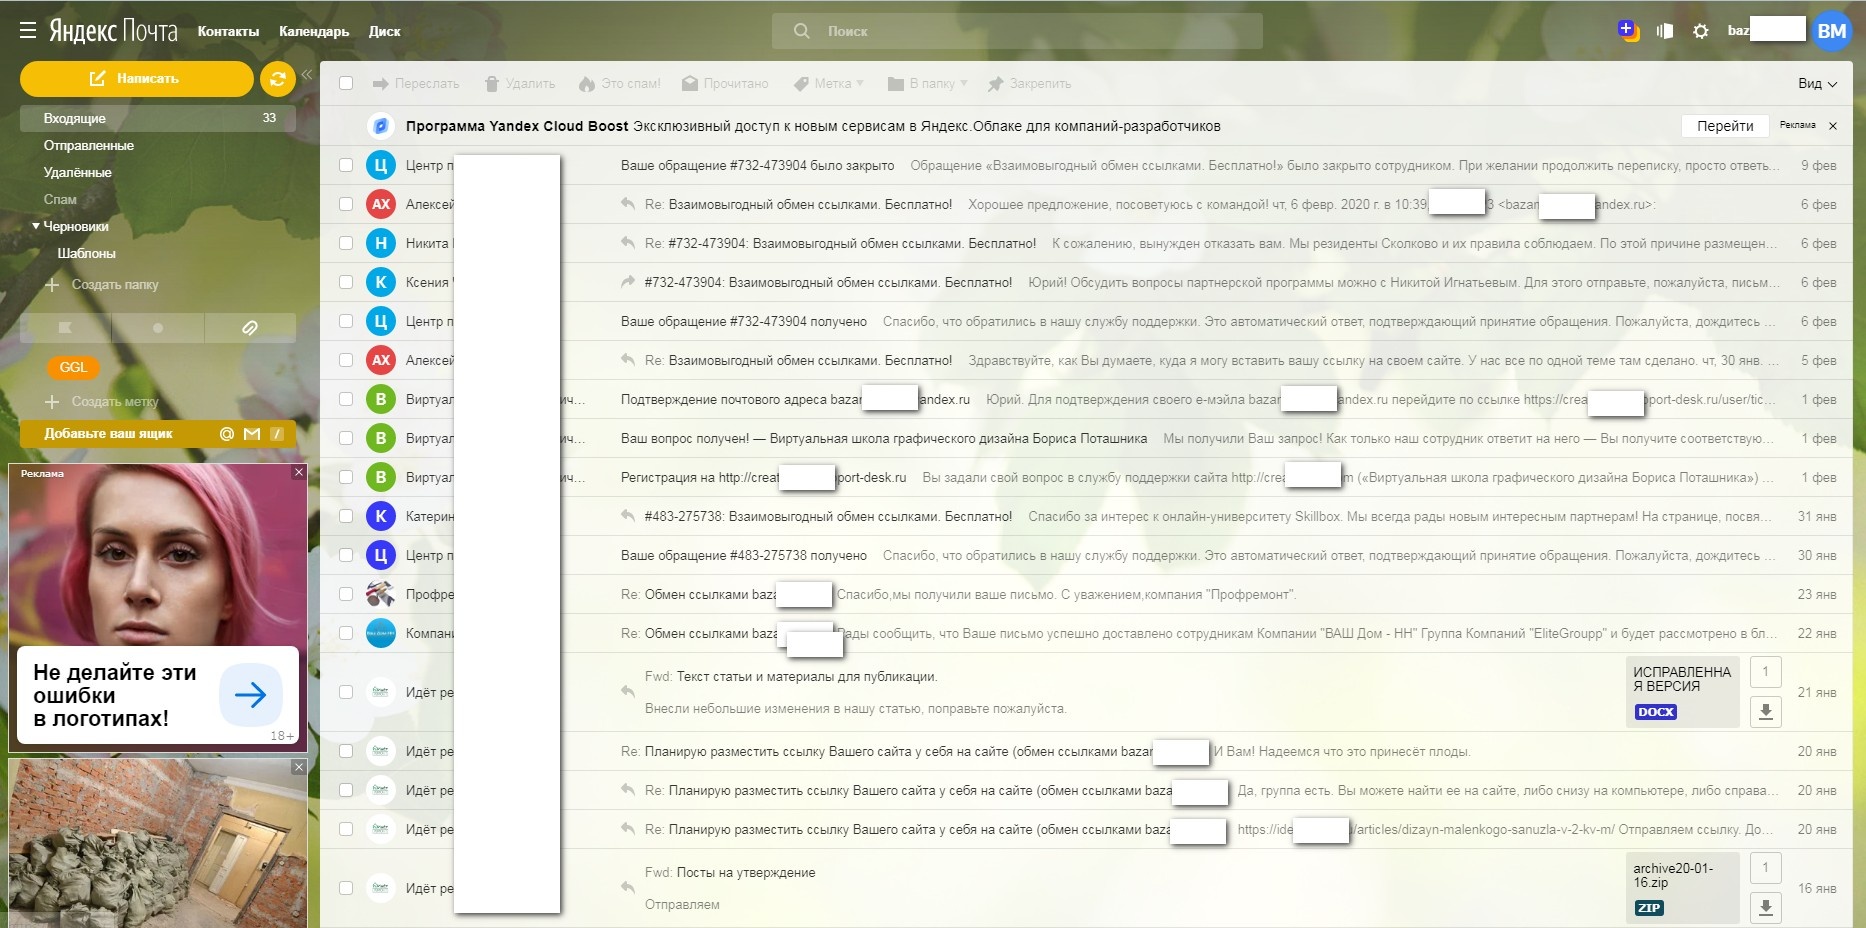Image resolution: width=1866 pixels, height=928 pixels.
Task: Click the refresh mail round button
Action: click(x=277, y=78)
